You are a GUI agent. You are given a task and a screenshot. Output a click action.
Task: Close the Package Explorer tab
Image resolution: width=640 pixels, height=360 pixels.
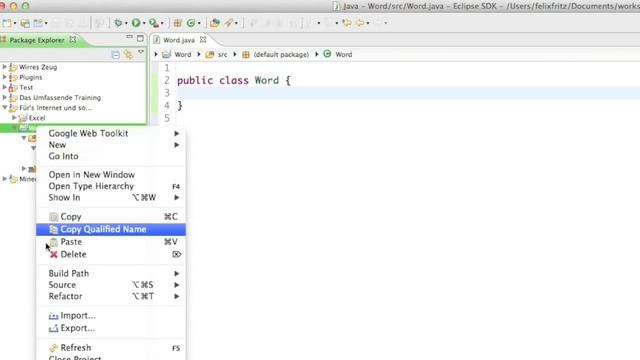click(73, 40)
